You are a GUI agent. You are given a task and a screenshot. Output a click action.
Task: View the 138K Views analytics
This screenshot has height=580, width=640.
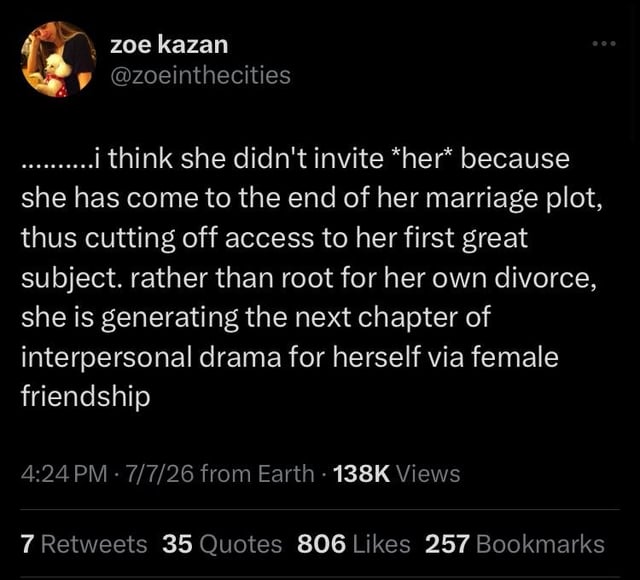tap(397, 474)
